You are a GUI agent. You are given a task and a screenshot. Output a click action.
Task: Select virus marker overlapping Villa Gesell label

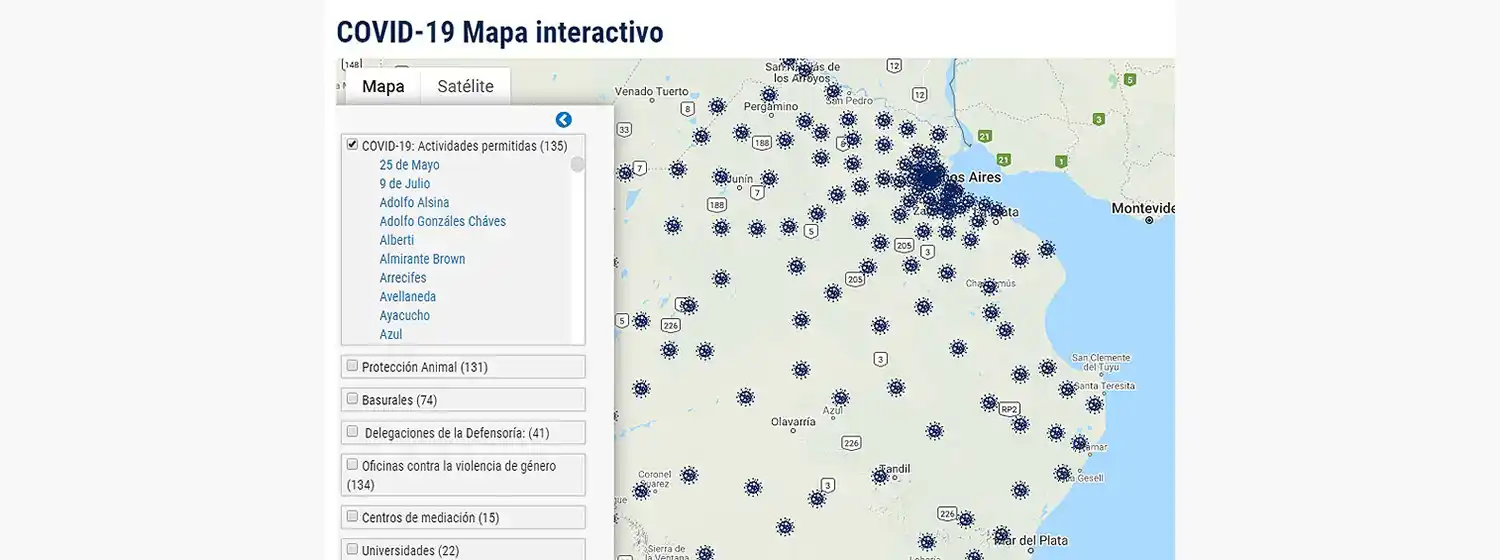[1063, 473]
